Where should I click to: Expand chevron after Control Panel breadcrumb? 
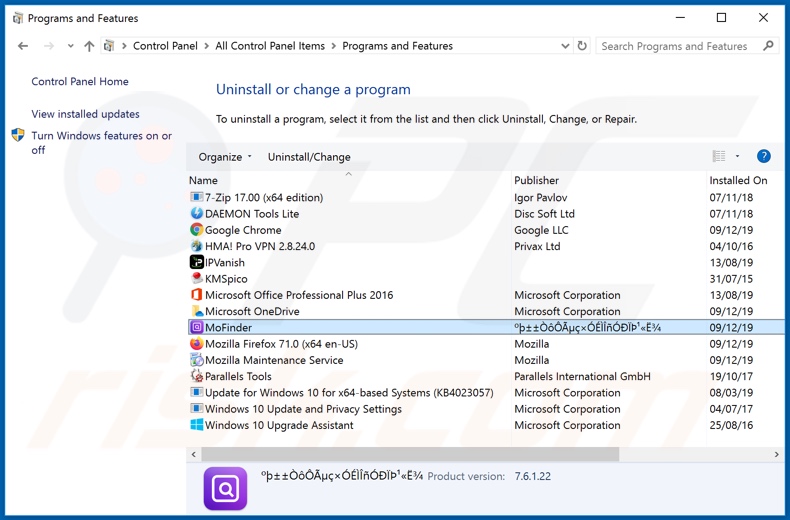(207, 46)
